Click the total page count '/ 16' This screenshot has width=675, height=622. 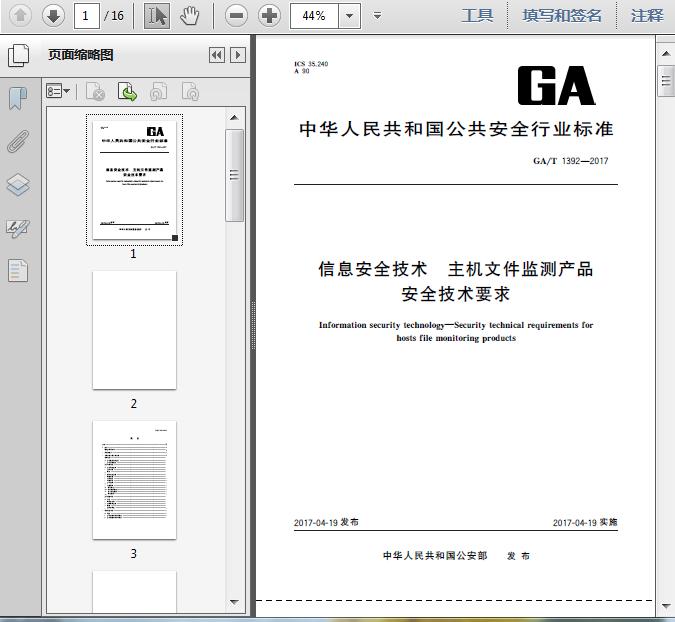tap(114, 16)
